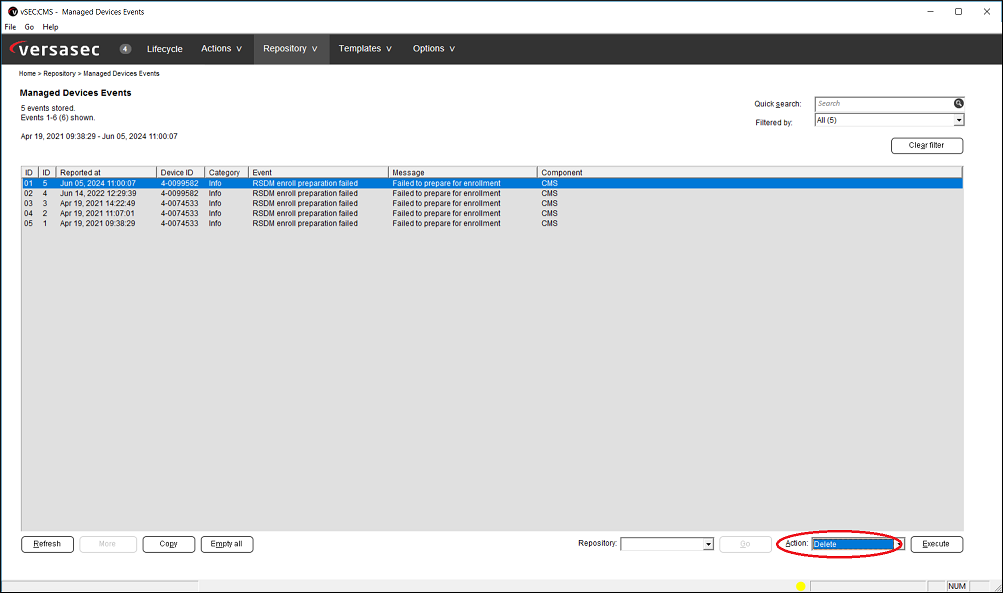Select event row Apr 19, 2021 11:07:01

(492, 214)
